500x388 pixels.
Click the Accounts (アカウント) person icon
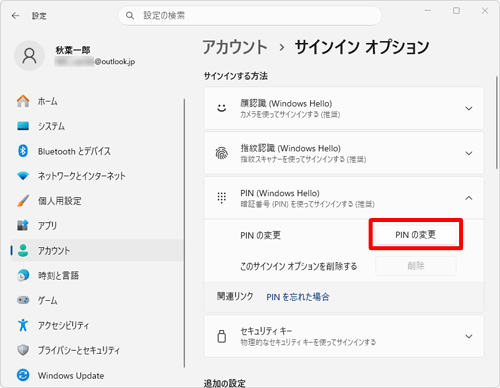(x=23, y=250)
